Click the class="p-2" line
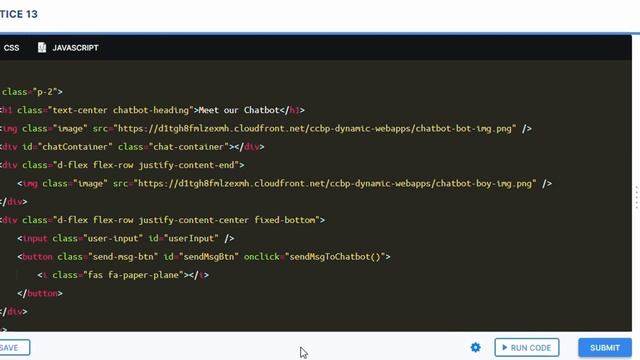 [31, 92]
